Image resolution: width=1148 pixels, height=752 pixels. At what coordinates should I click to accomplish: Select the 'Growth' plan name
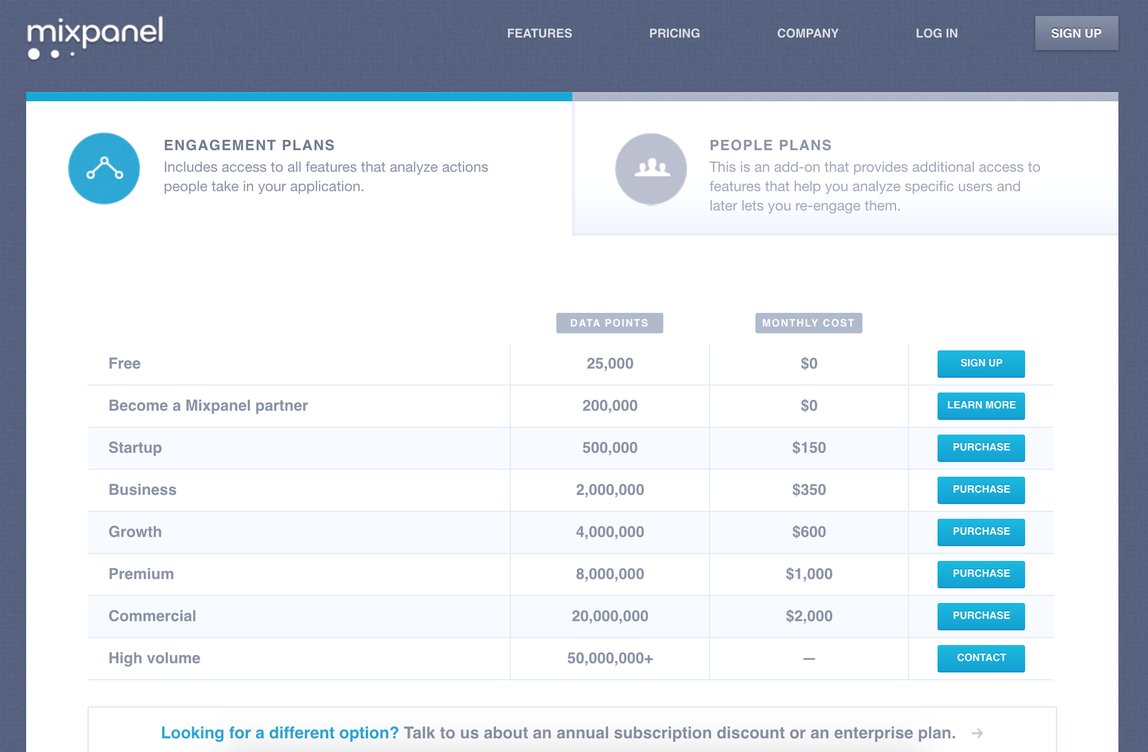tap(135, 532)
